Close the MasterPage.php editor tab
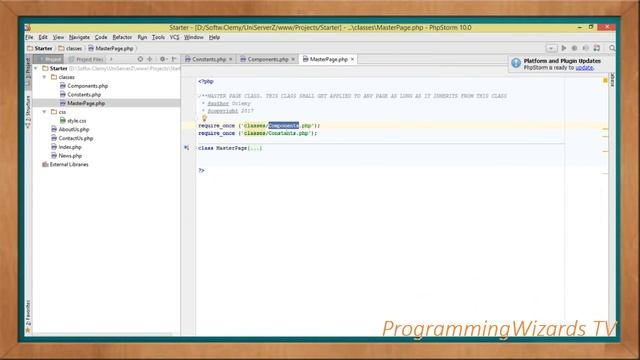640x360 pixels. [352, 60]
